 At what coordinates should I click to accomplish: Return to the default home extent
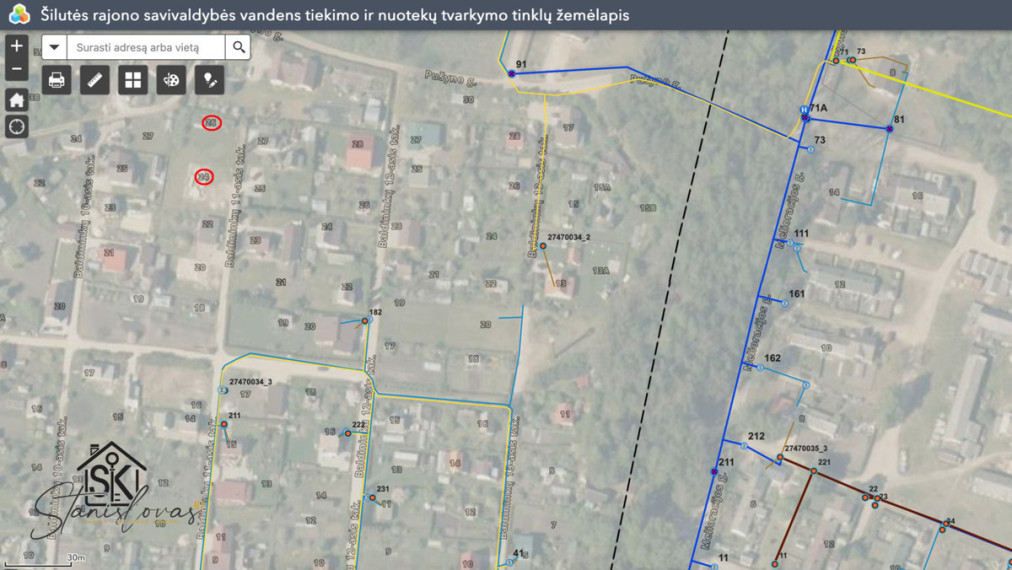17,100
